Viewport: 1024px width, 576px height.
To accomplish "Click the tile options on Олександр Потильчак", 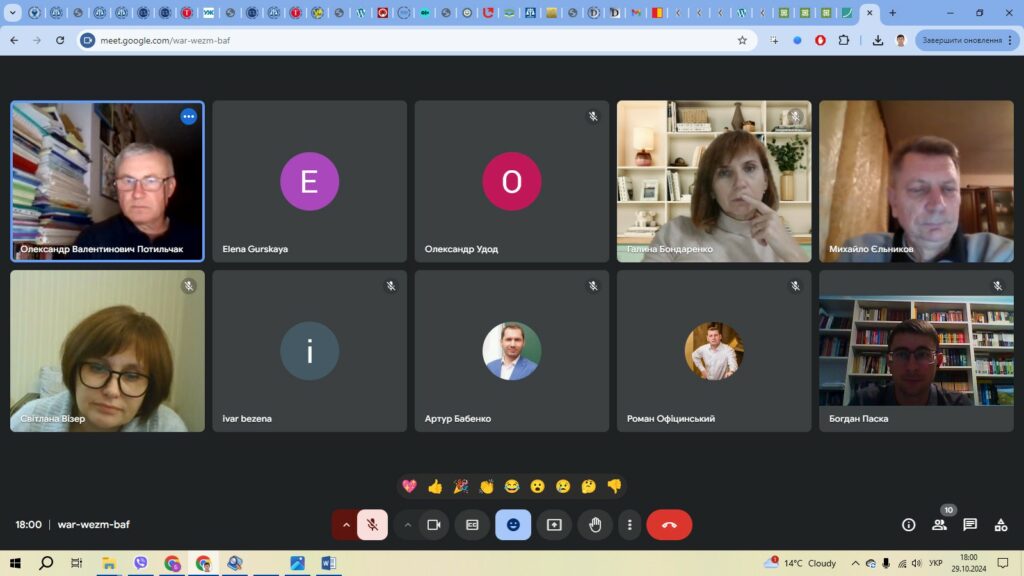I will 188,117.
